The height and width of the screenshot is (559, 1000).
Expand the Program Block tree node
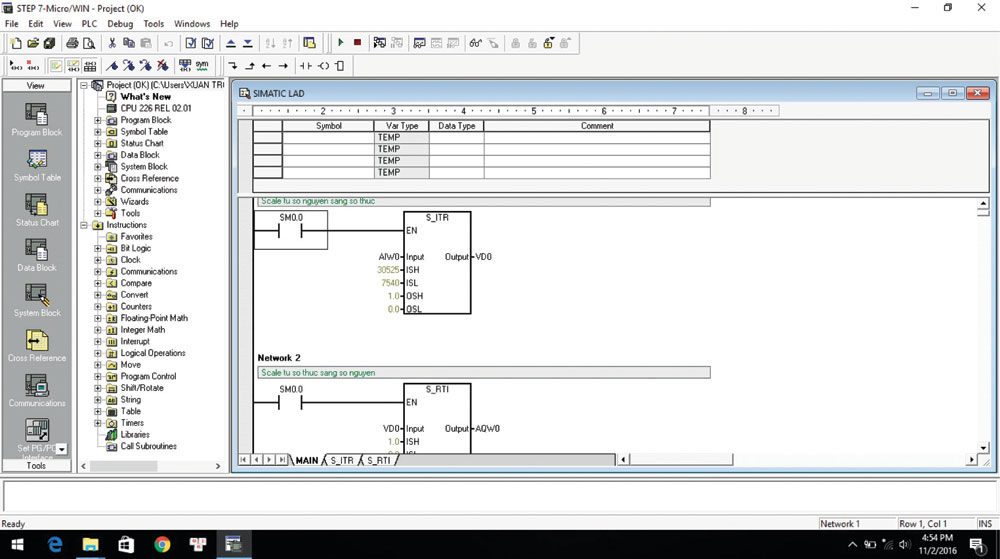click(98, 120)
